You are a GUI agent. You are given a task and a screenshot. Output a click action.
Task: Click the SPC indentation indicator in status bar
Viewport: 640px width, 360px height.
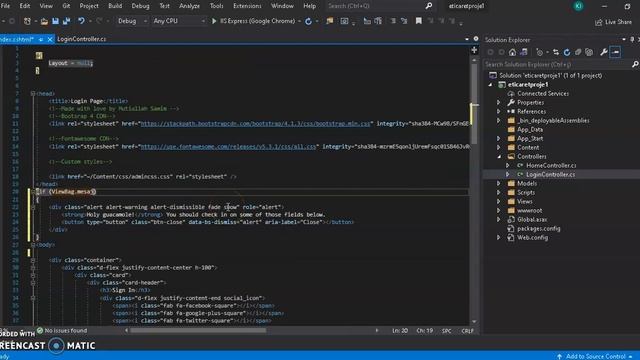coord(447,331)
